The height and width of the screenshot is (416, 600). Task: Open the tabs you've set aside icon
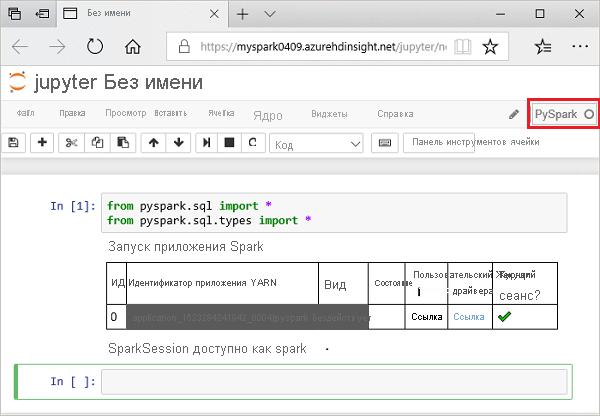(15, 14)
